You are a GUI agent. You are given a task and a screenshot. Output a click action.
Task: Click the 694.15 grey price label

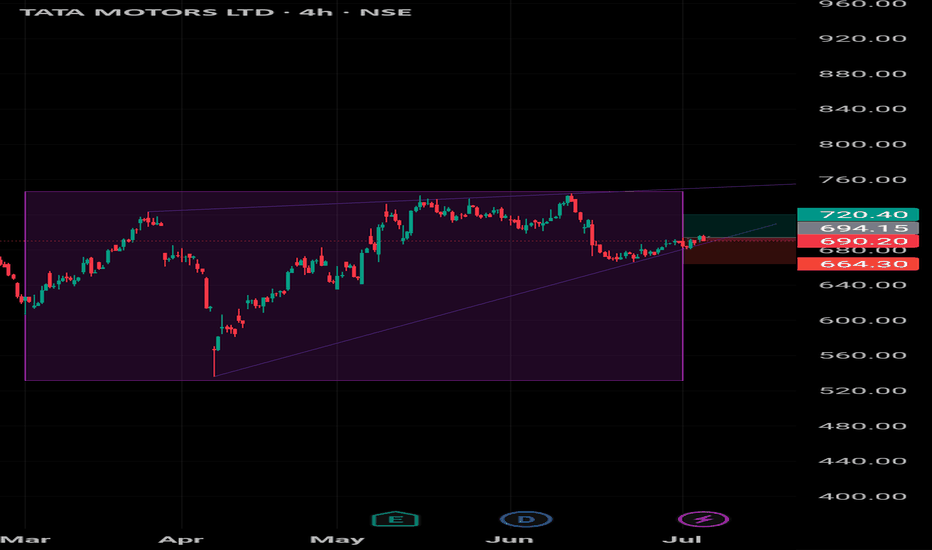pos(858,228)
